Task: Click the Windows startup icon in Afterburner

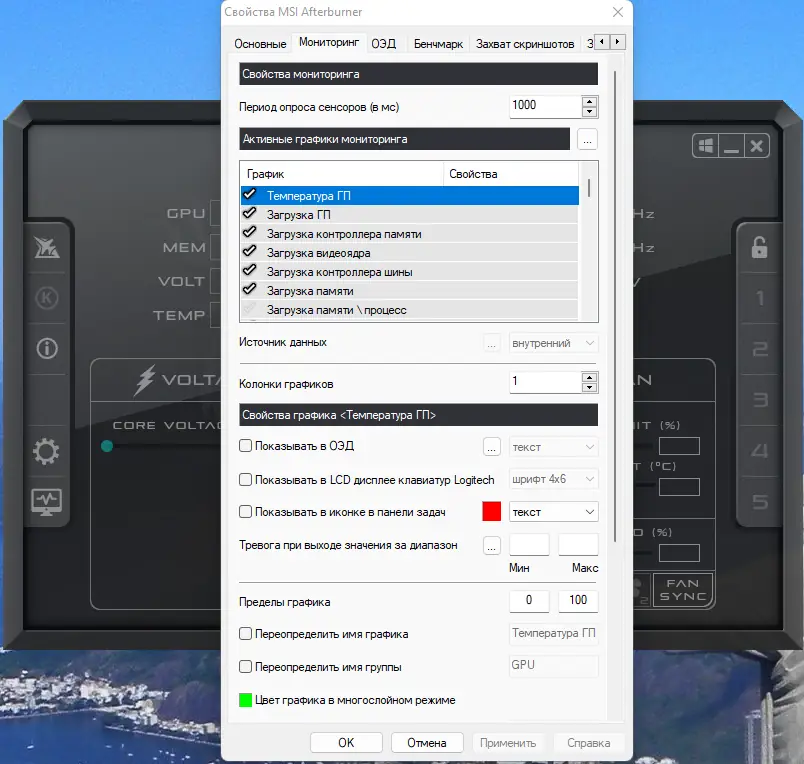Action: pyautogui.click(x=706, y=146)
